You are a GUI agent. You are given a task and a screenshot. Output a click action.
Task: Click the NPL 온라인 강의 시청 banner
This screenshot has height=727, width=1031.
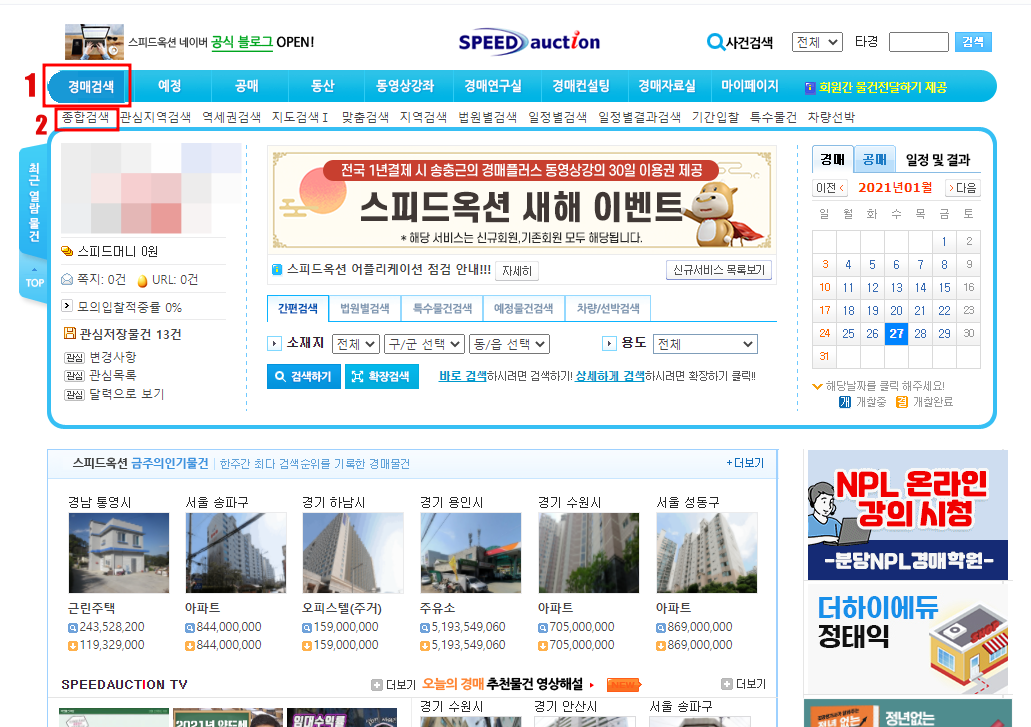(907, 515)
